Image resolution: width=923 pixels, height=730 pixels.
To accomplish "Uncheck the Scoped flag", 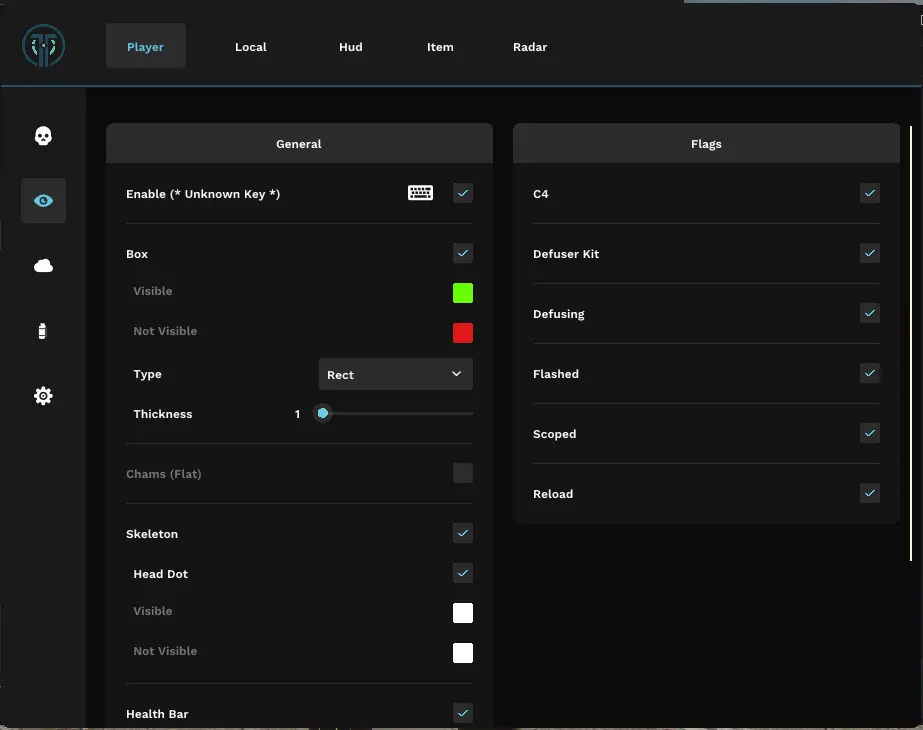I will click(x=870, y=433).
